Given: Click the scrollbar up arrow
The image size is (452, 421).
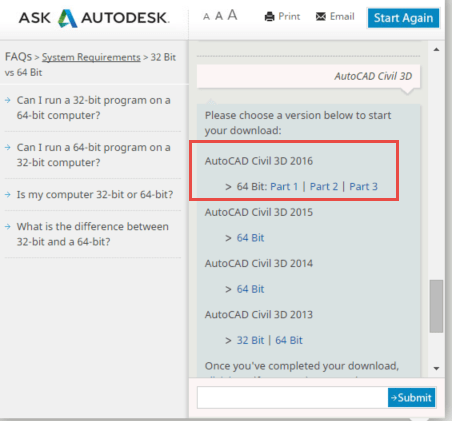Looking at the screenshot, I should coord(436,50).
